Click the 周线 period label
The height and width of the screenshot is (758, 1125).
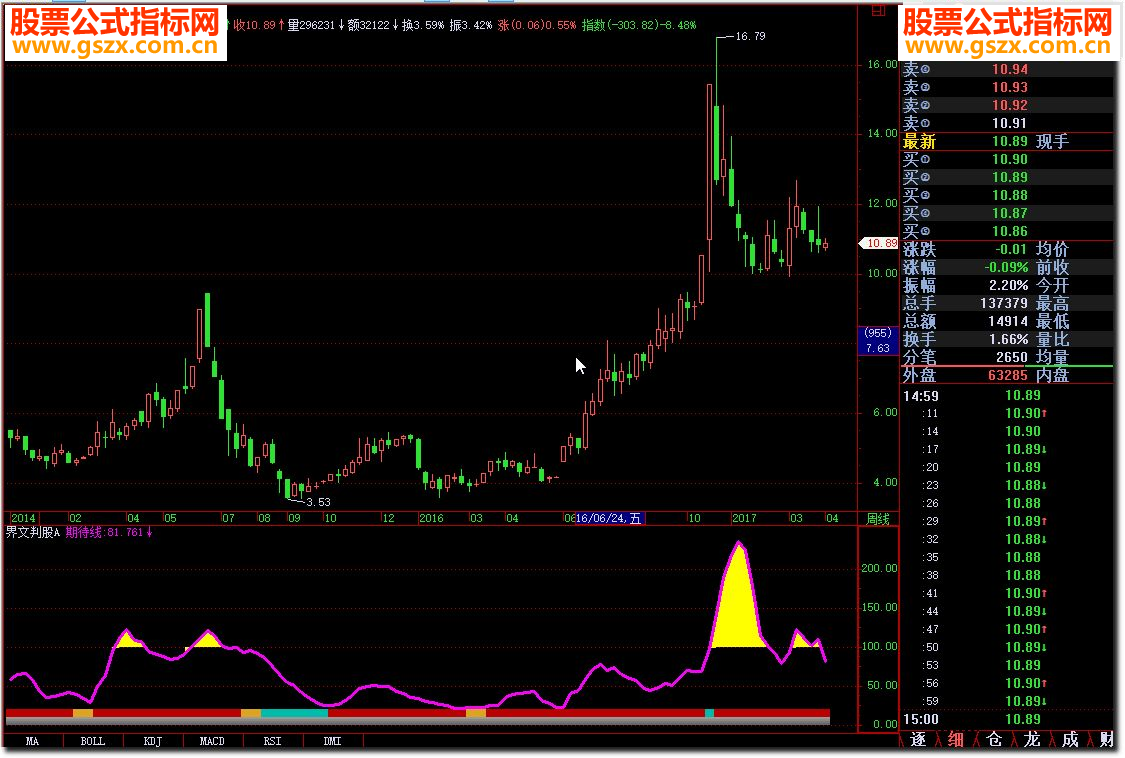pos(878,518)
